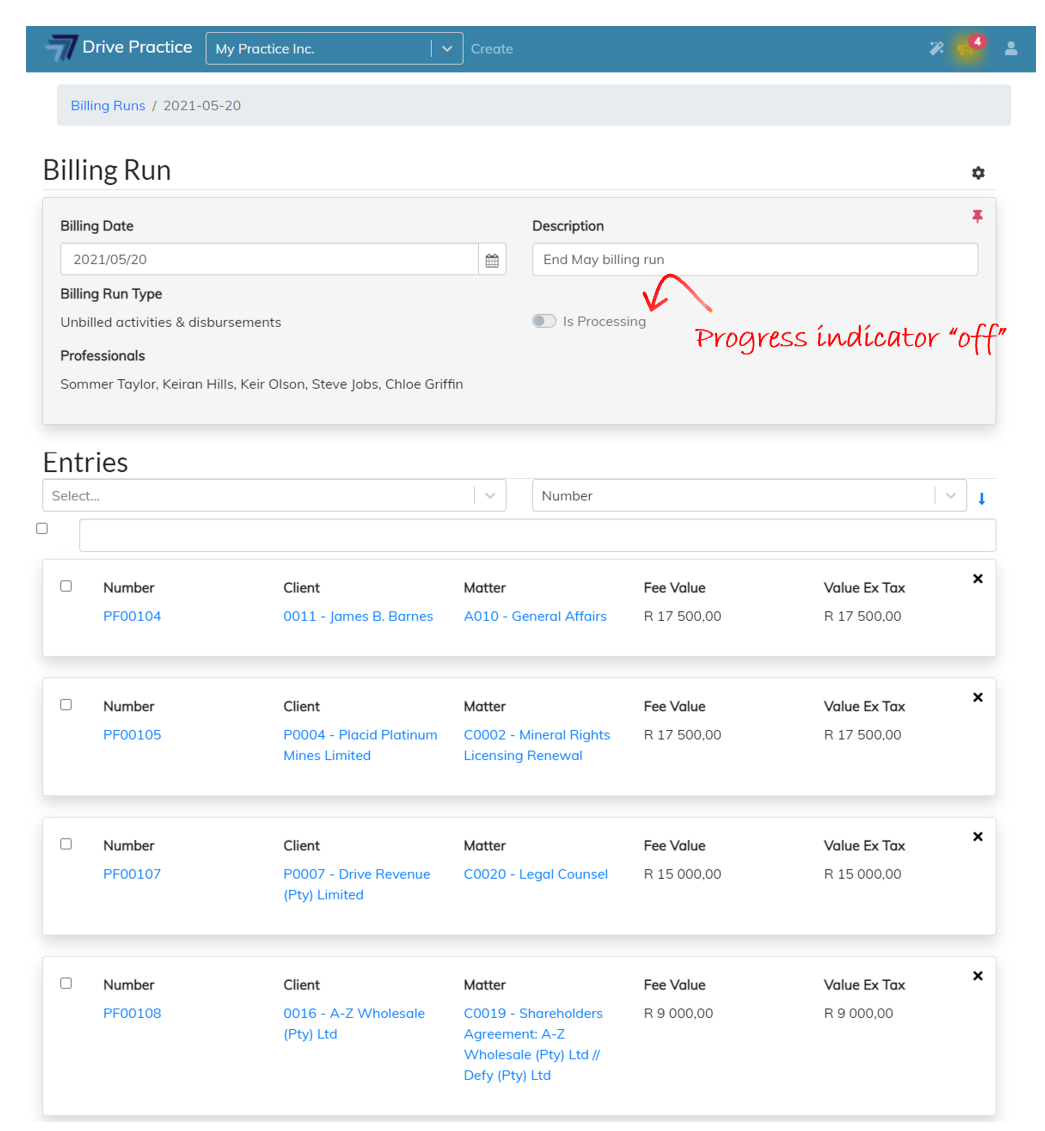Click the magic wand icon in navbar
Viewport: 1045px width, 1131px height.
pyautogui.click(x=936, y=48)
